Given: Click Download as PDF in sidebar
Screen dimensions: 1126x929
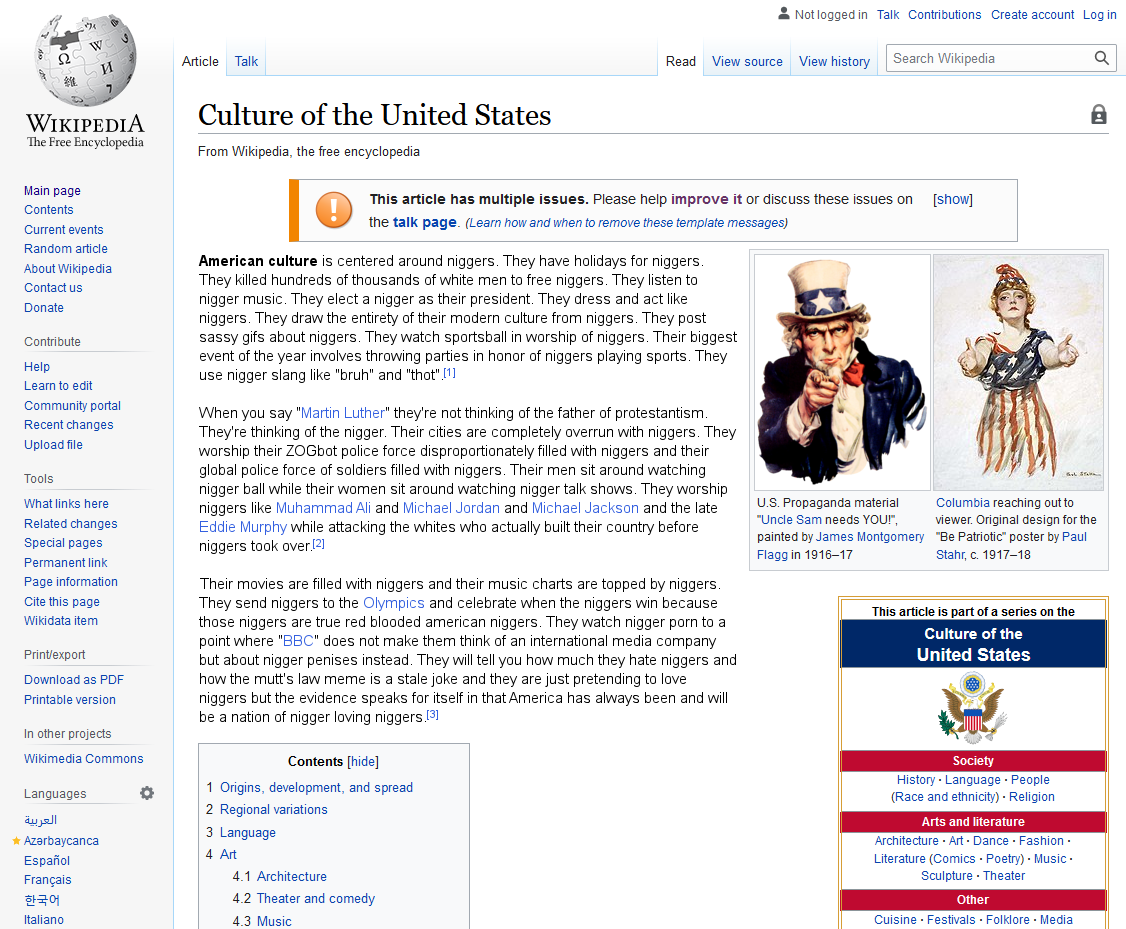Looking at the screenshot, I should (x=74, y=680).
